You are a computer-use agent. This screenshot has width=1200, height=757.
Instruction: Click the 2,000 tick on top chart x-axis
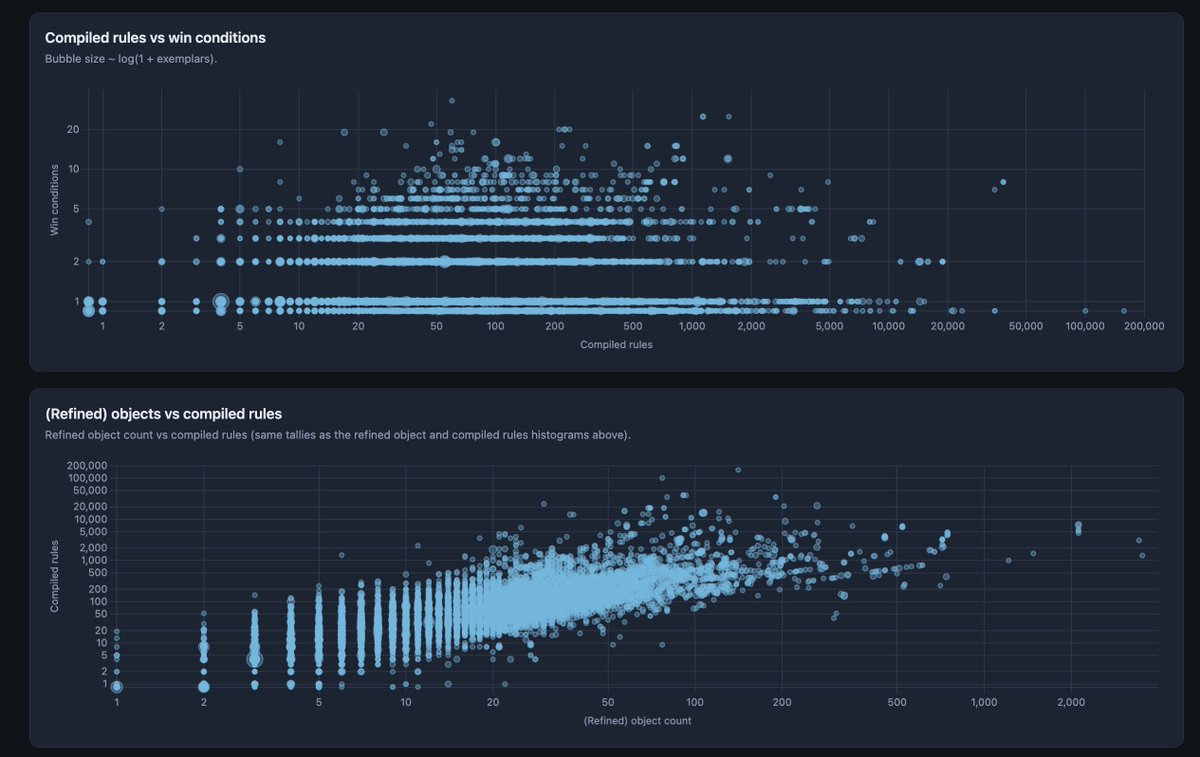[x=751, y=326]
